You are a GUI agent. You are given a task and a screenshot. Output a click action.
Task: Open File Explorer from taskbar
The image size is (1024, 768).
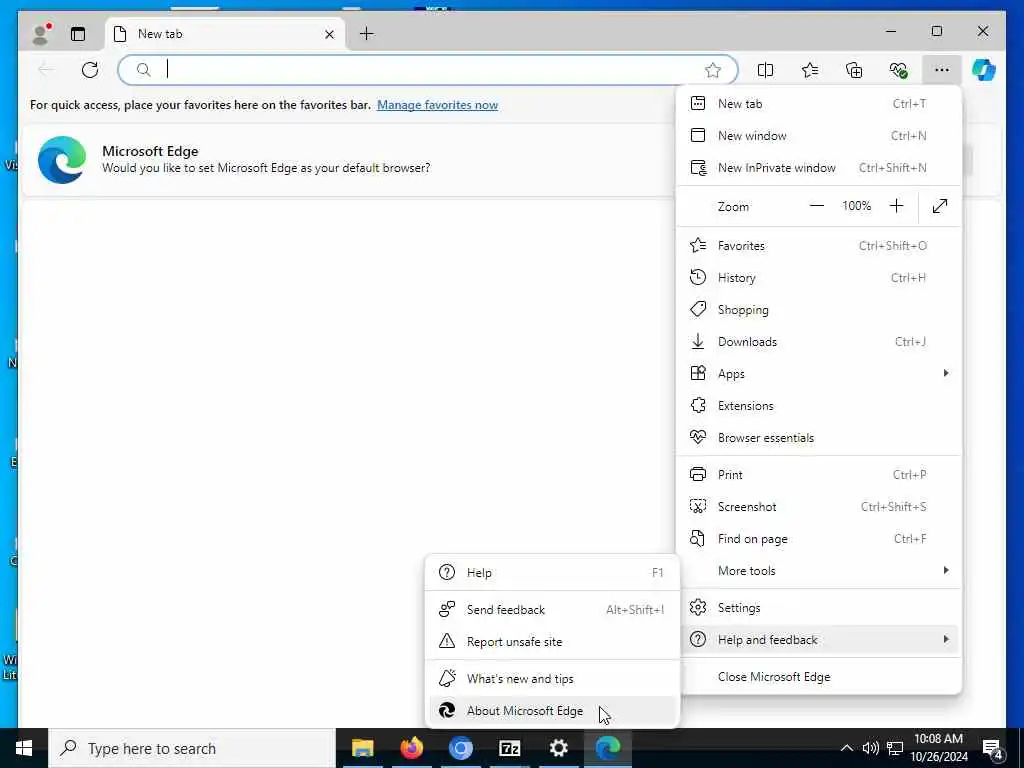[x=362, y=748]
